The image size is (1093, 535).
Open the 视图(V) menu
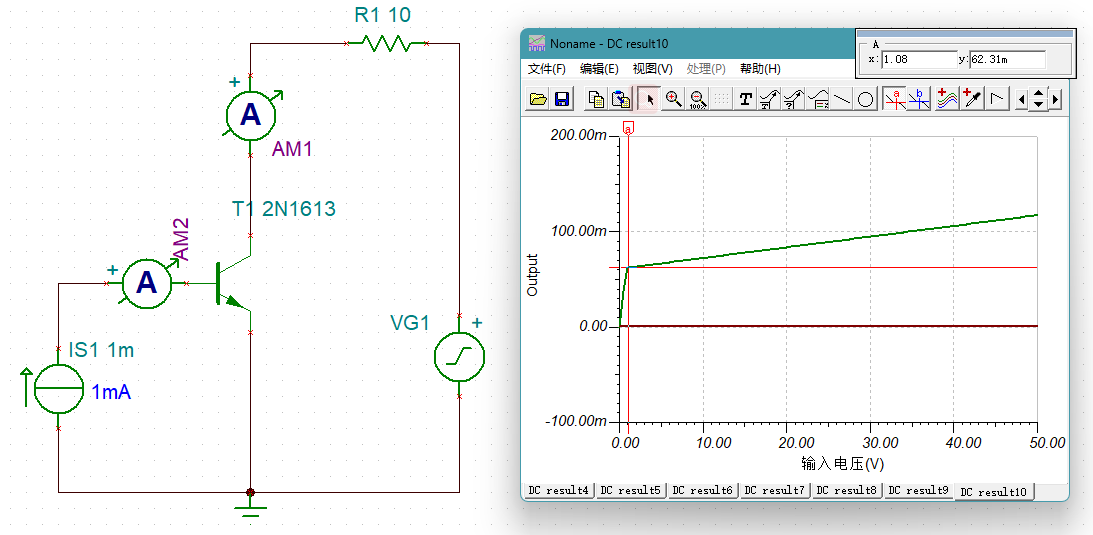pos(652,69)
